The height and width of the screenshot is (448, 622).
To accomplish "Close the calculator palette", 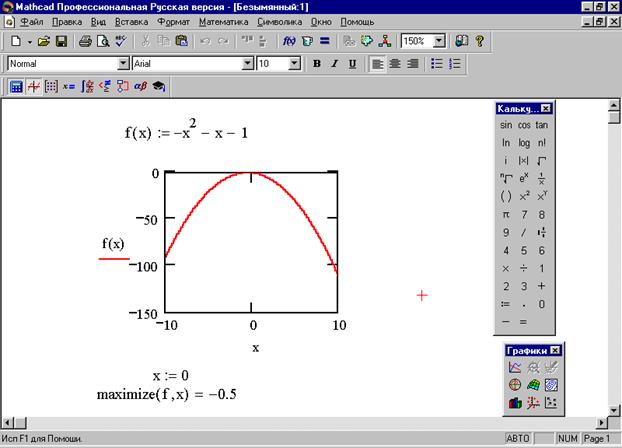I will pos(546,108).
